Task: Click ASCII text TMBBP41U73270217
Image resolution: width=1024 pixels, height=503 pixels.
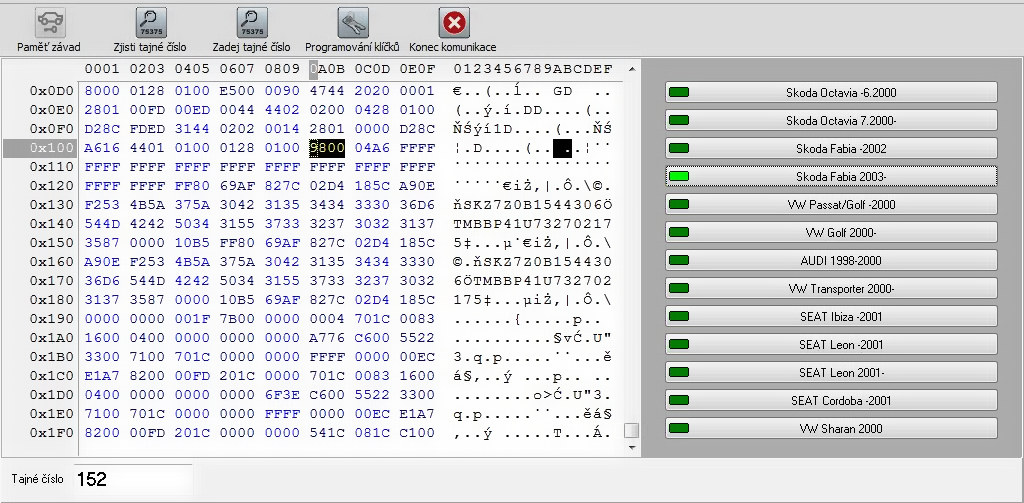Action: [532, 224]
